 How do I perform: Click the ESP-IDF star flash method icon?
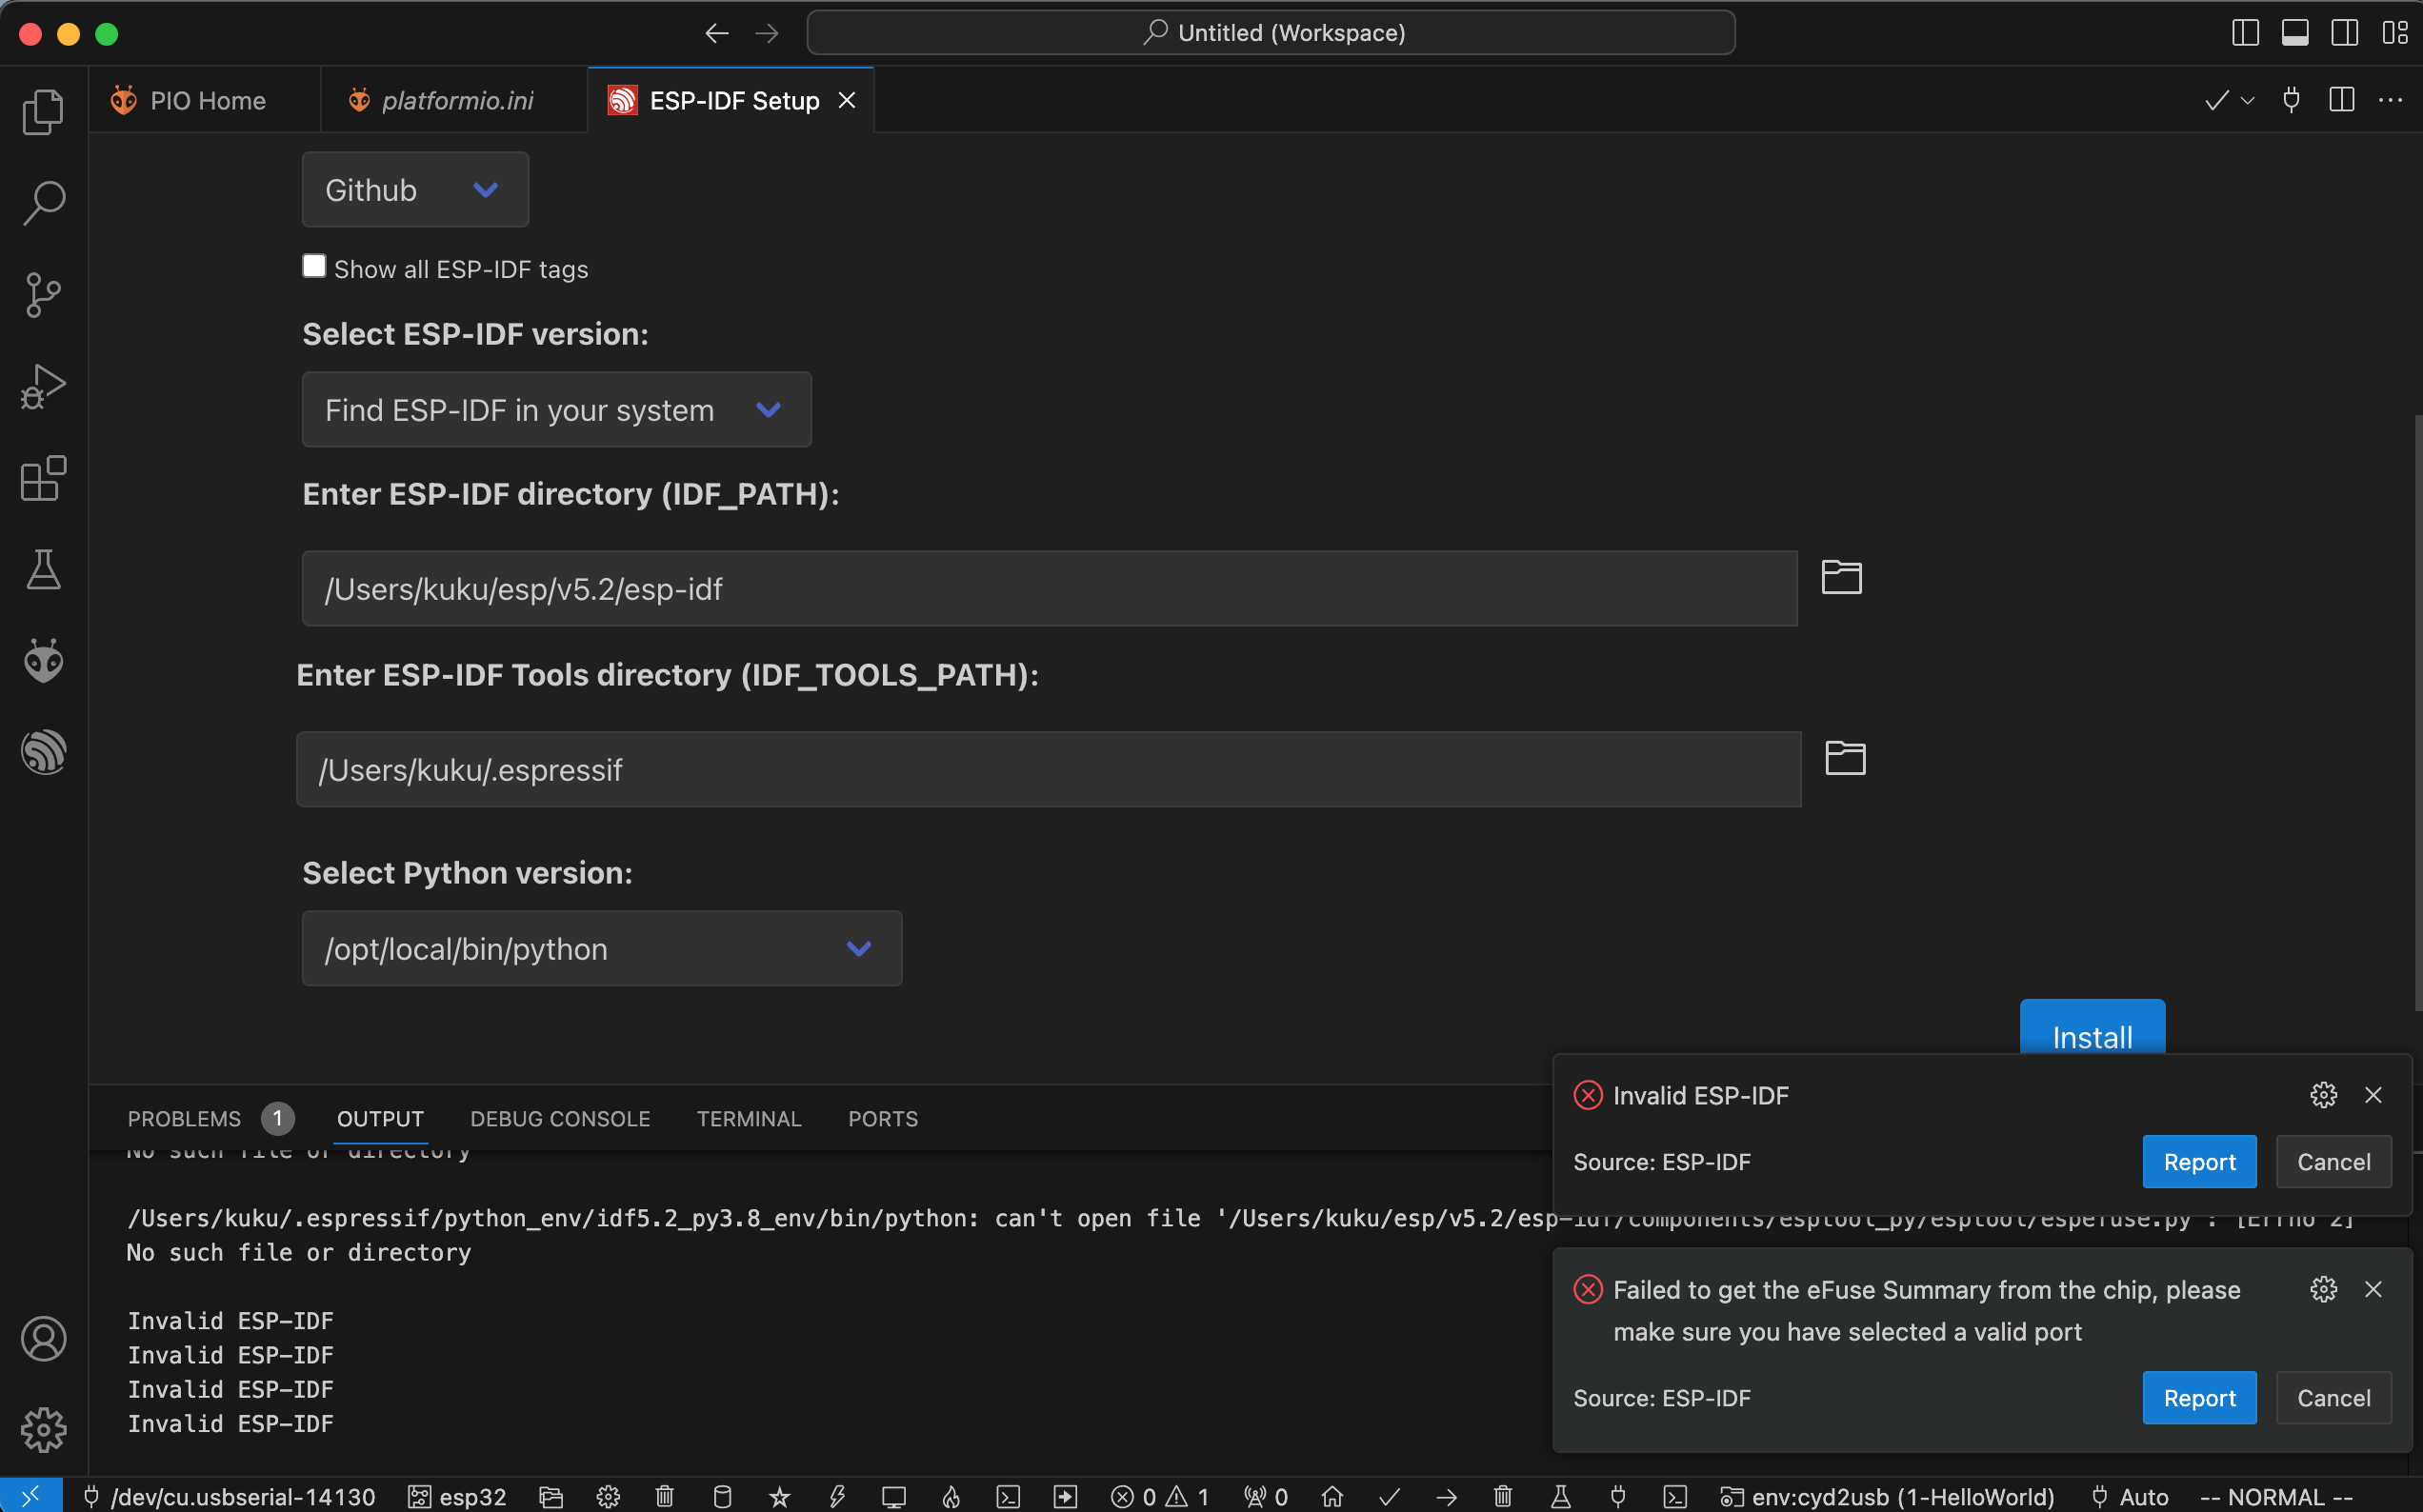pyautogui.click(x=780, y=1496)
